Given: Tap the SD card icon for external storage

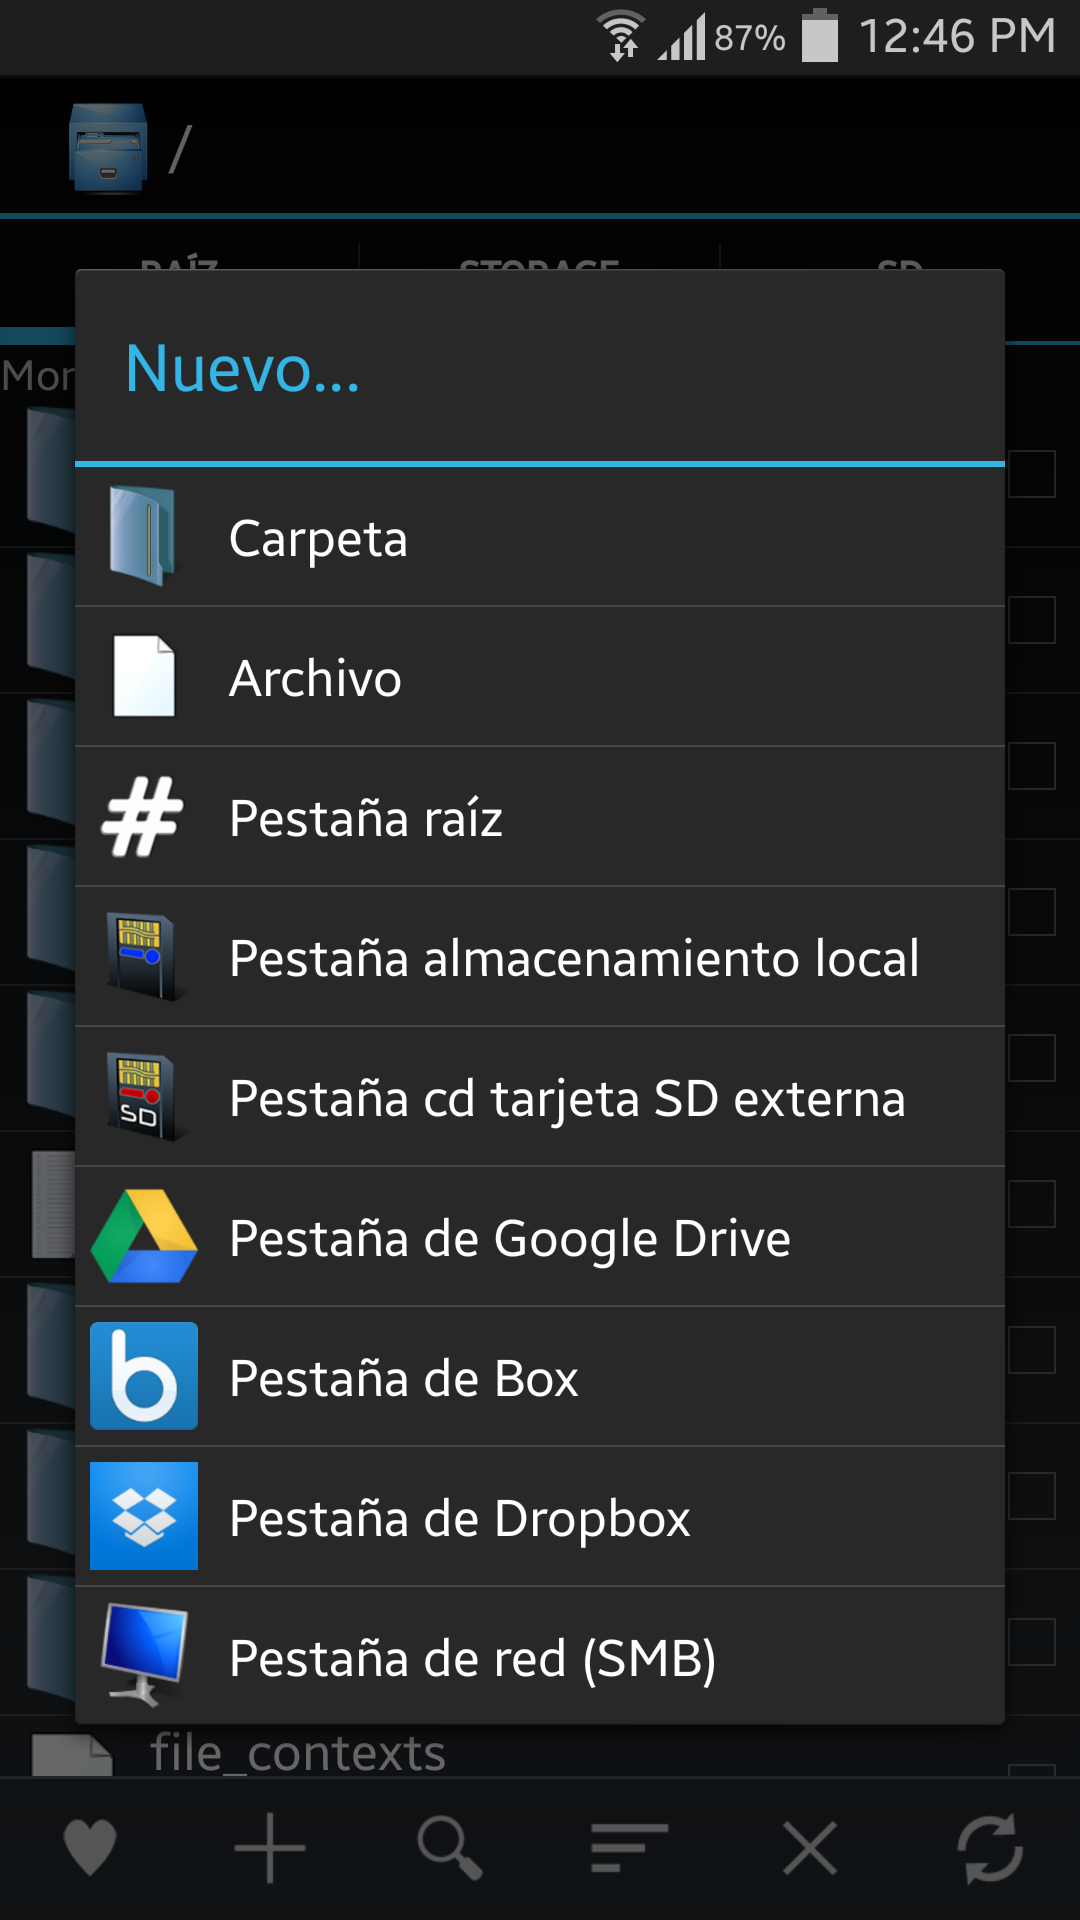Looking at the screenshot, I should click(143, 1097).
